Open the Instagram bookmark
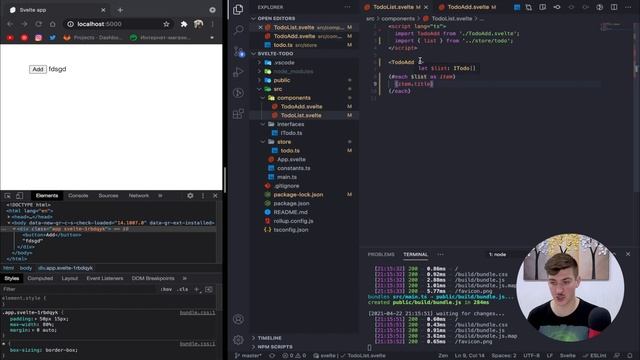Viewport: 640px width, 360px height. coord(38,38)
